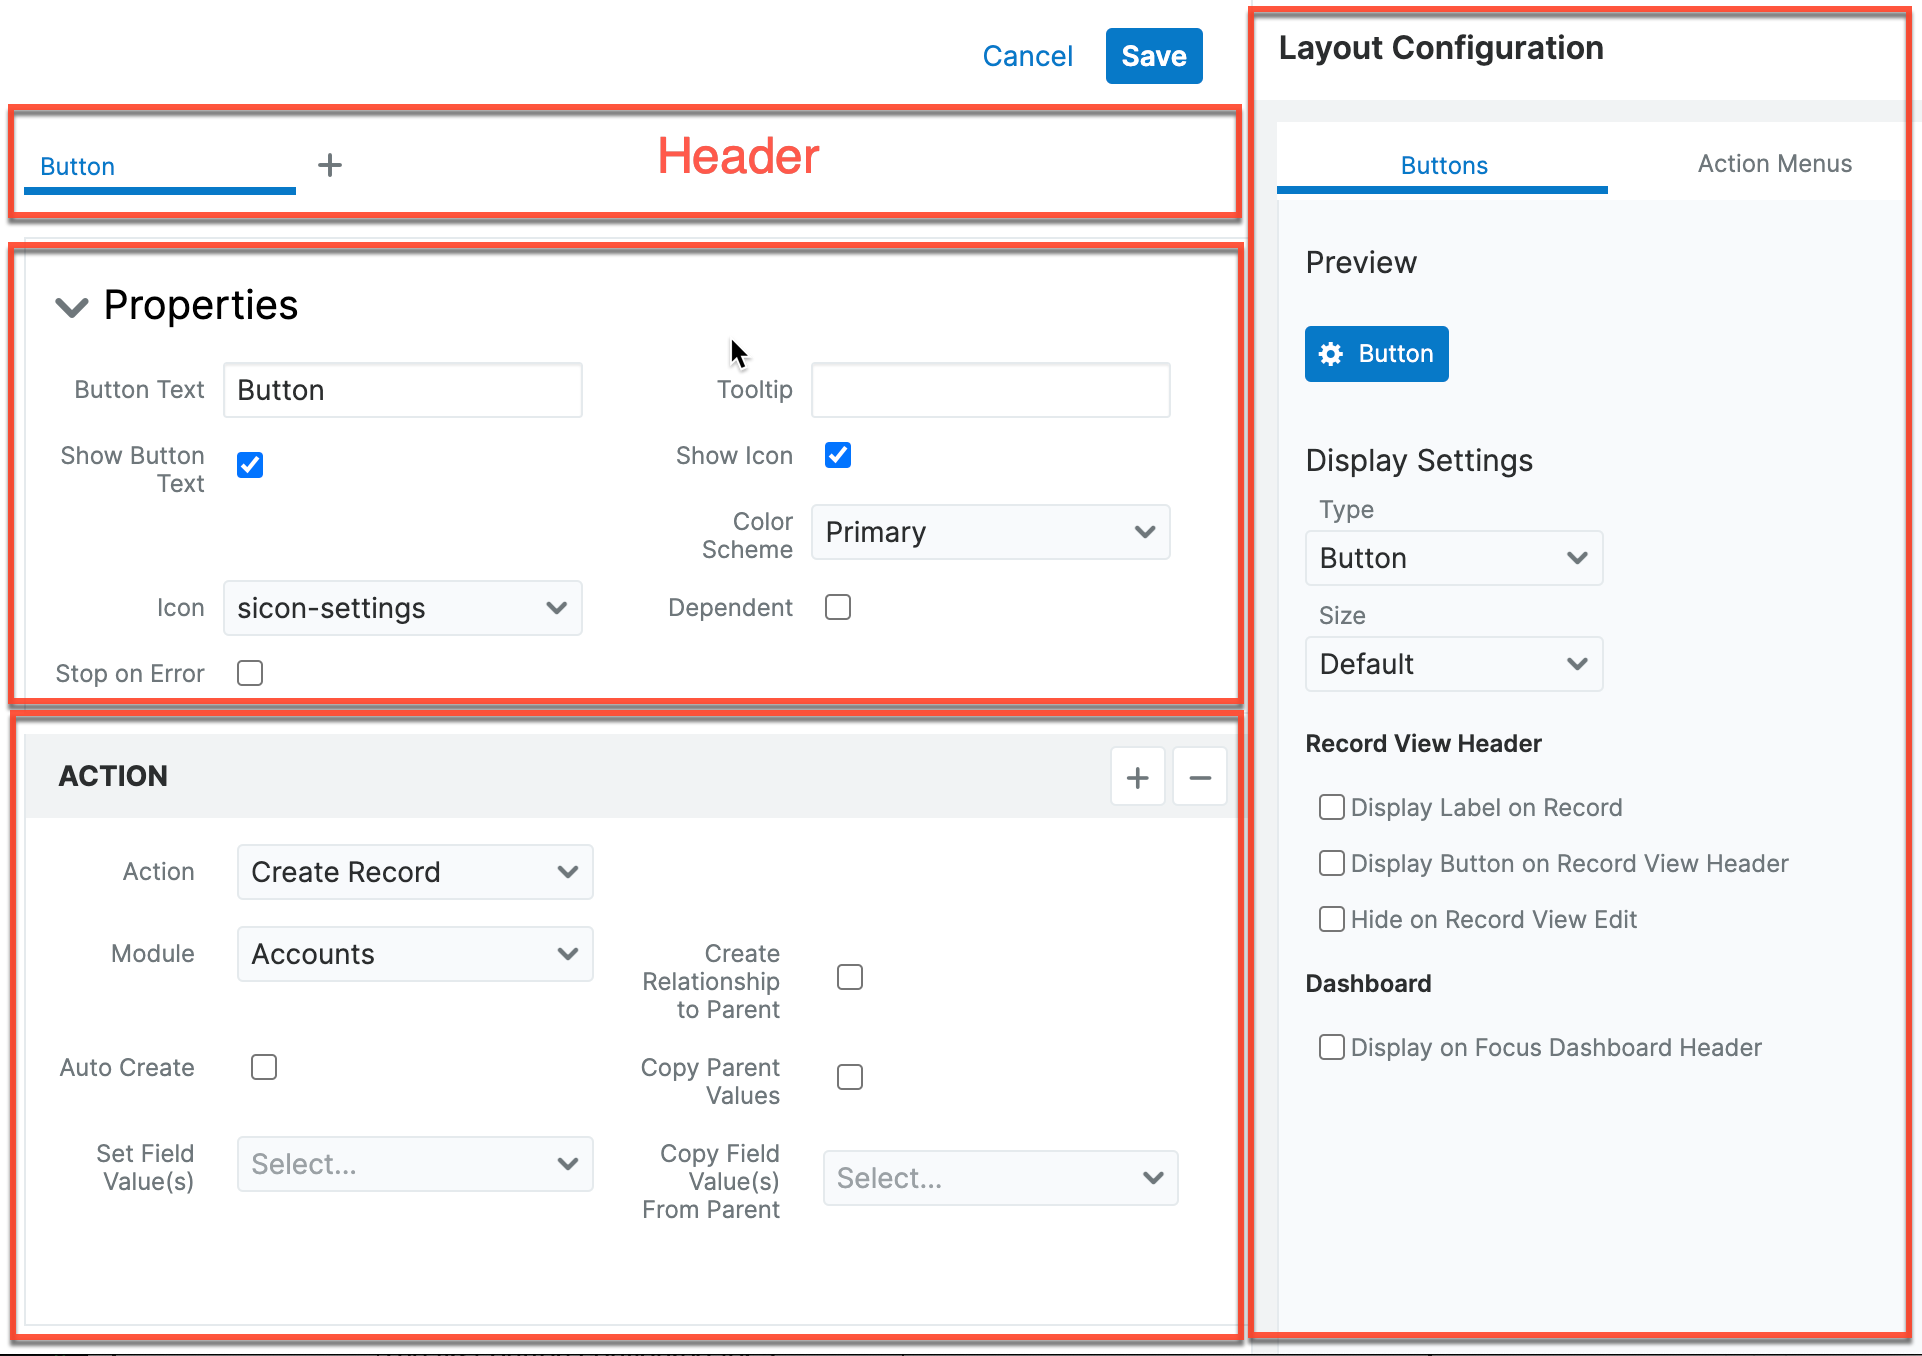Enable Display Button on Record View Header
This screenshot has height=1356, width=1922.
pyautogui.click(x=1332, y=863)
